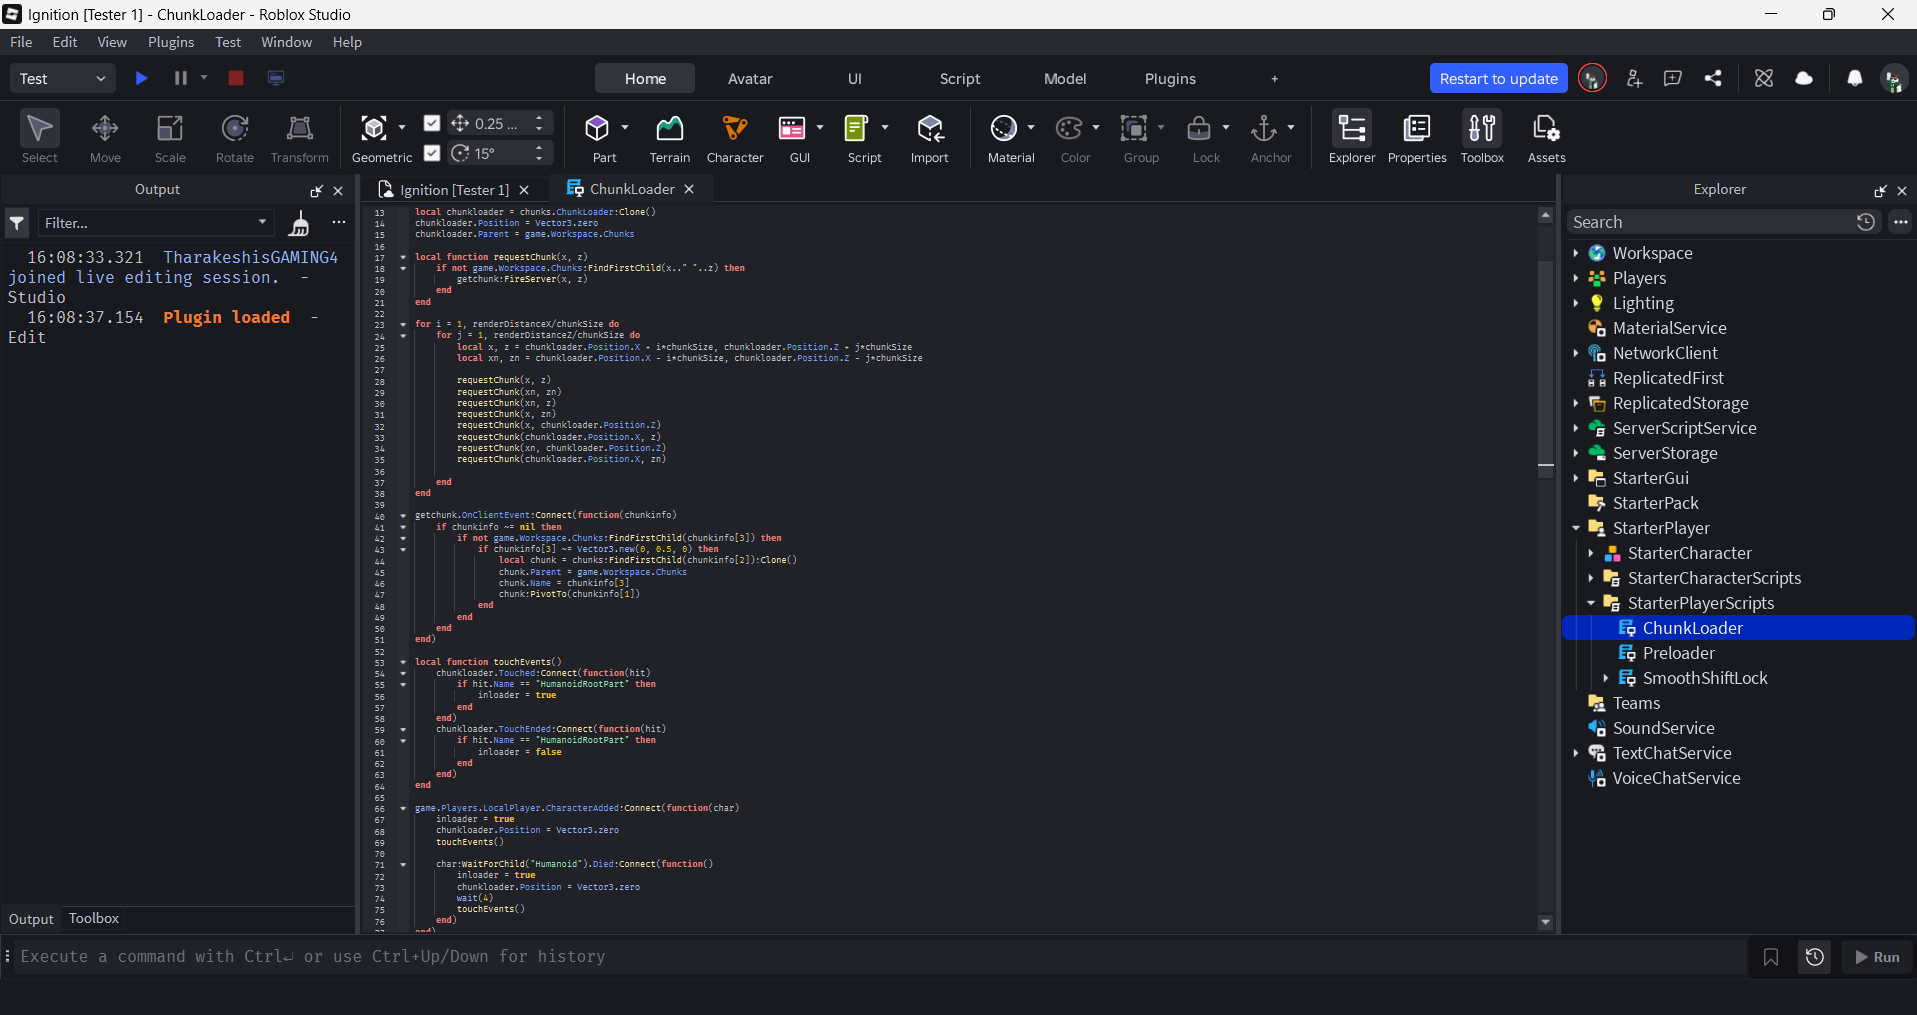Open the Toolbox
Viewport: 1917px width, 1015px height.
coord(1482,137)
